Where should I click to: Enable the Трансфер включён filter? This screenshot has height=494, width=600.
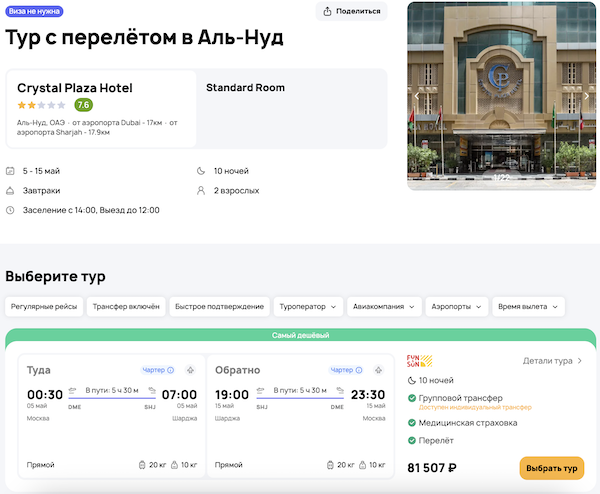(125, 306)
